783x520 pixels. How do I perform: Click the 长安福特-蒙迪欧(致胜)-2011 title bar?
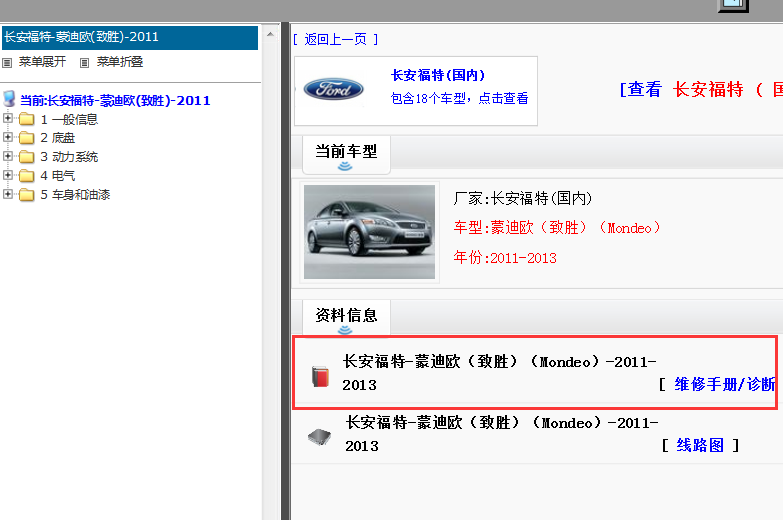[130, 38]
